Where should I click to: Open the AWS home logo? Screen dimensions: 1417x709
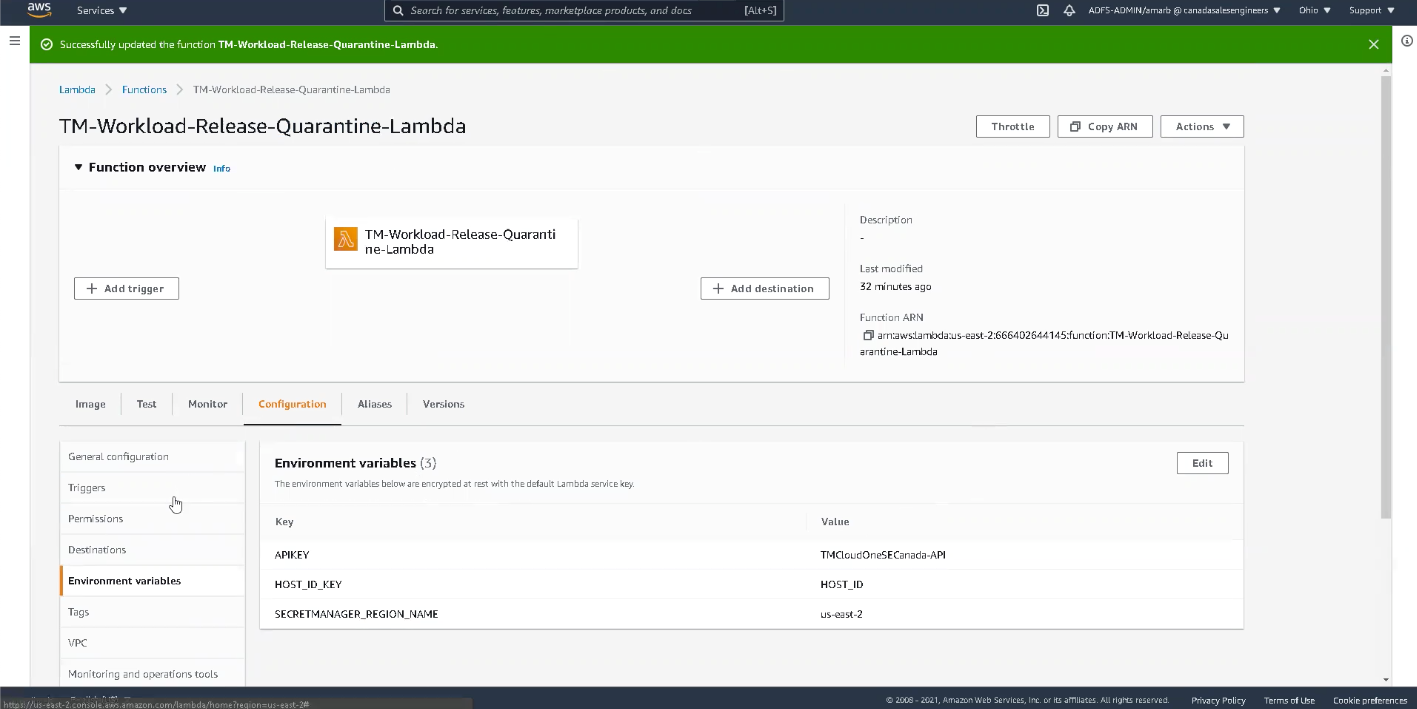(39, 10)
